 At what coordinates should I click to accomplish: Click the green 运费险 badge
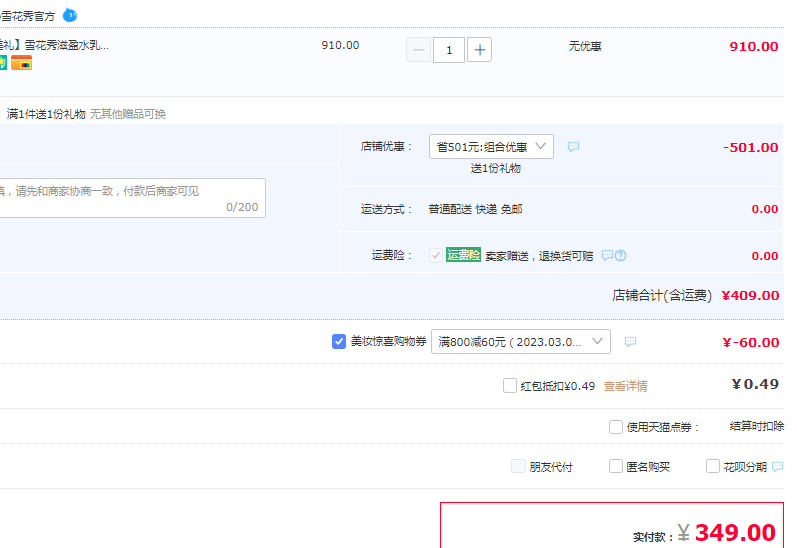pos(463,255)
